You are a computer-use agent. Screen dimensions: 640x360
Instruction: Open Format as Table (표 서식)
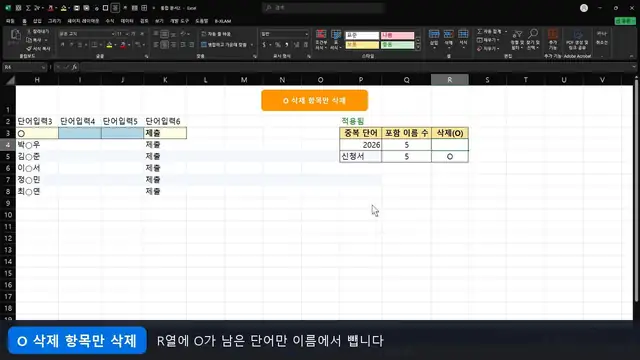click(336, 40)
